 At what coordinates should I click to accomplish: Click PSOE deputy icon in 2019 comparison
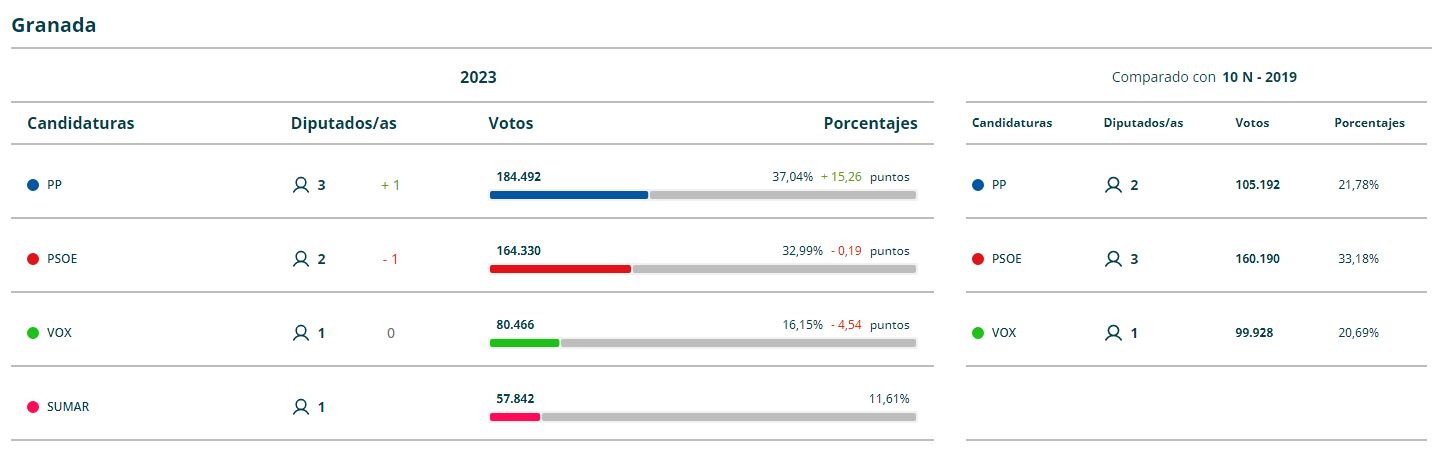coord(1113,259)
